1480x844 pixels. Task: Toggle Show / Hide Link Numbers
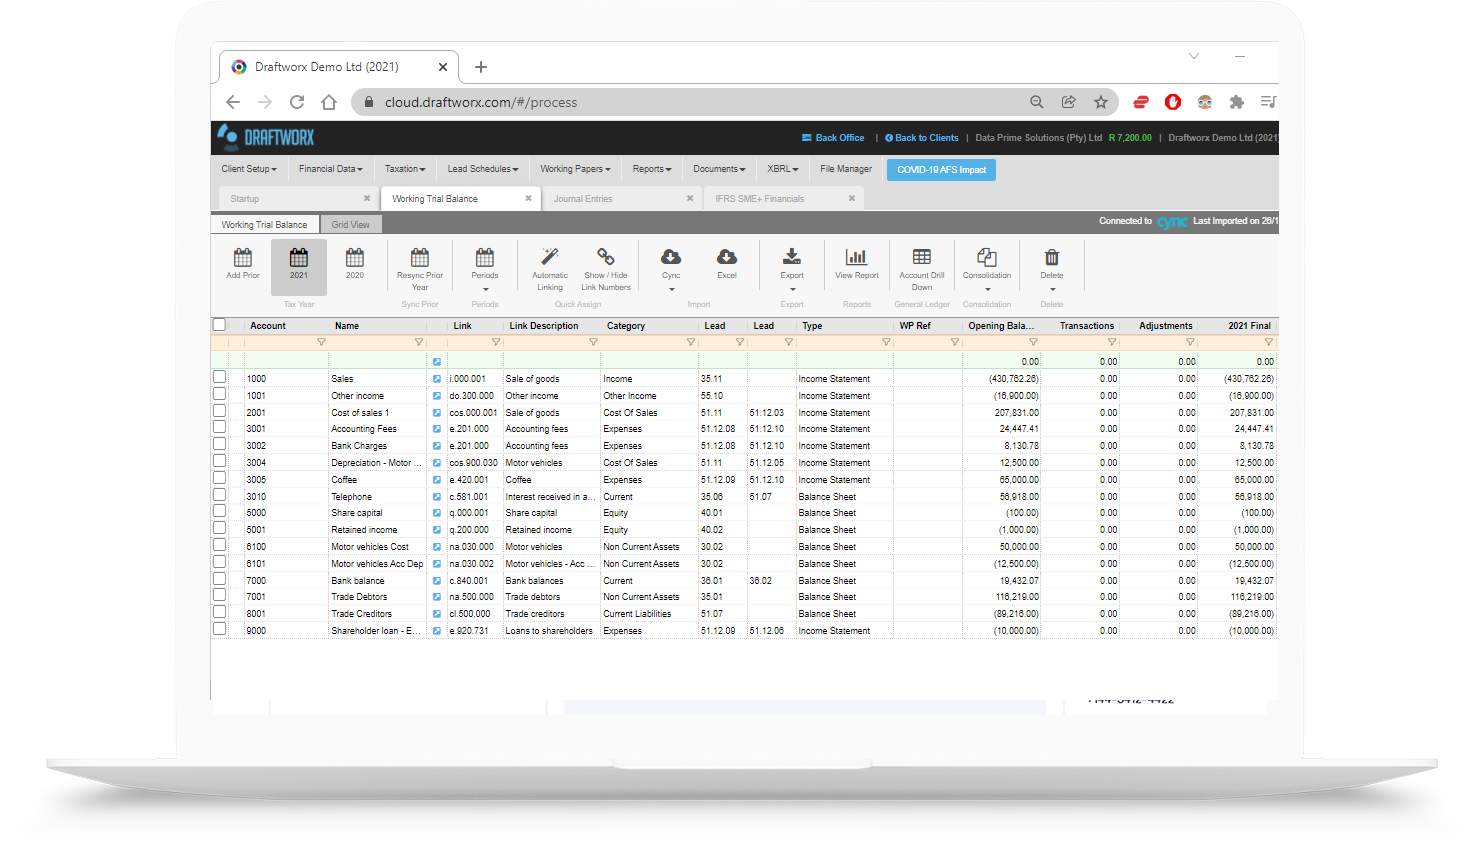(606, 257)
